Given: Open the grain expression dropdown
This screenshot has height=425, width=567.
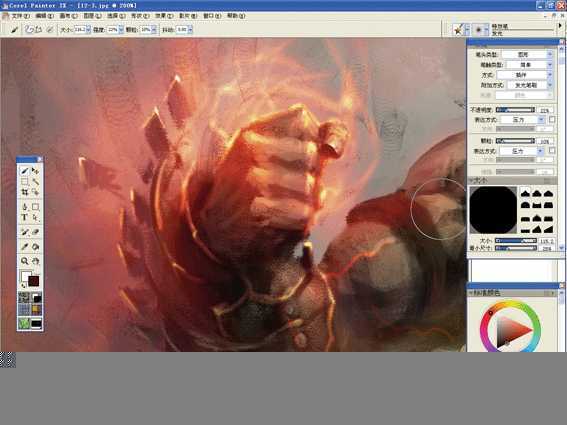Looking at the screenshot, I should 522,150.
